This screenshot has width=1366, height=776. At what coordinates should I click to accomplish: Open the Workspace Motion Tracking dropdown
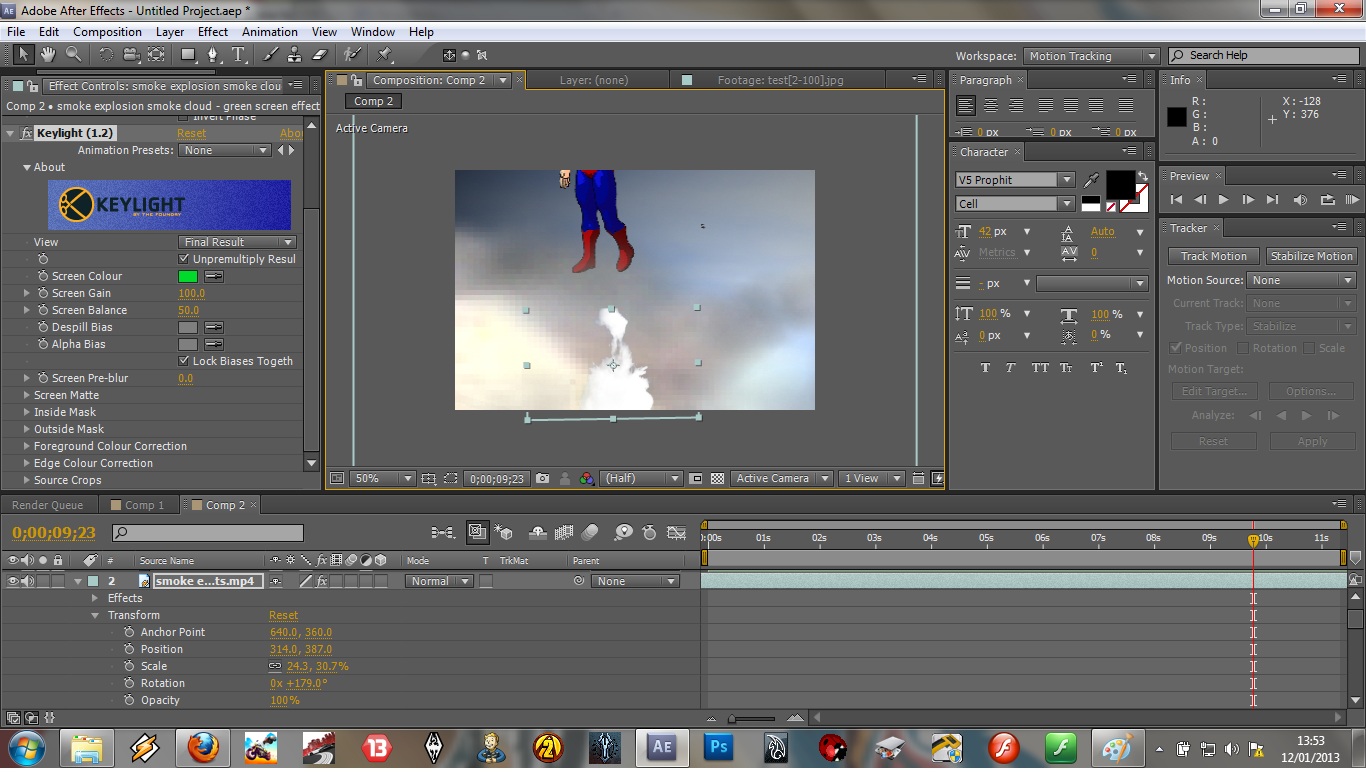[1091, 56]
